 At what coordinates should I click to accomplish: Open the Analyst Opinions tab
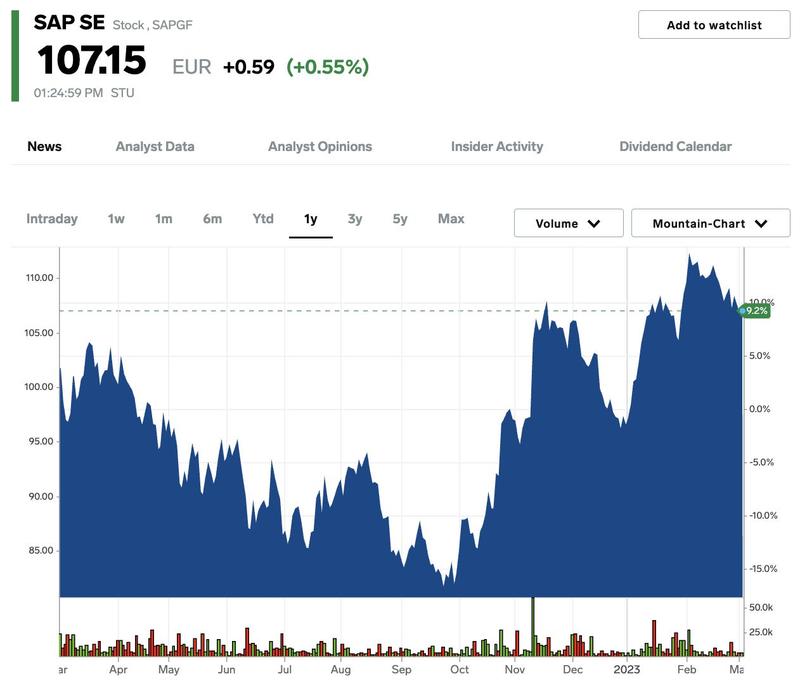(320, 146)
